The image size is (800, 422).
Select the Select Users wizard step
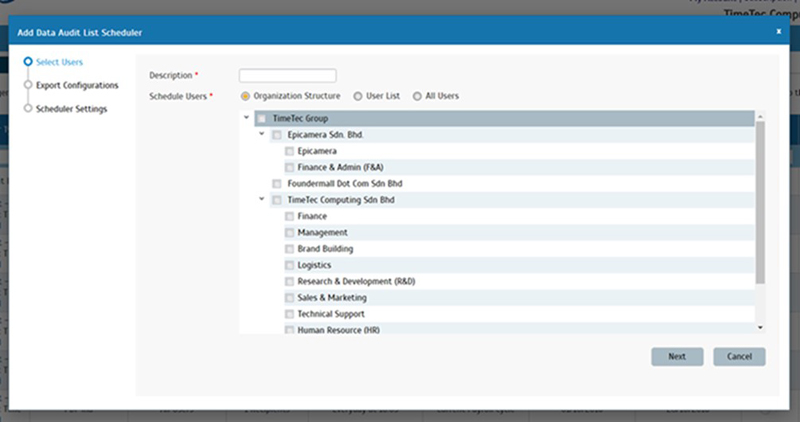[59, 62]
